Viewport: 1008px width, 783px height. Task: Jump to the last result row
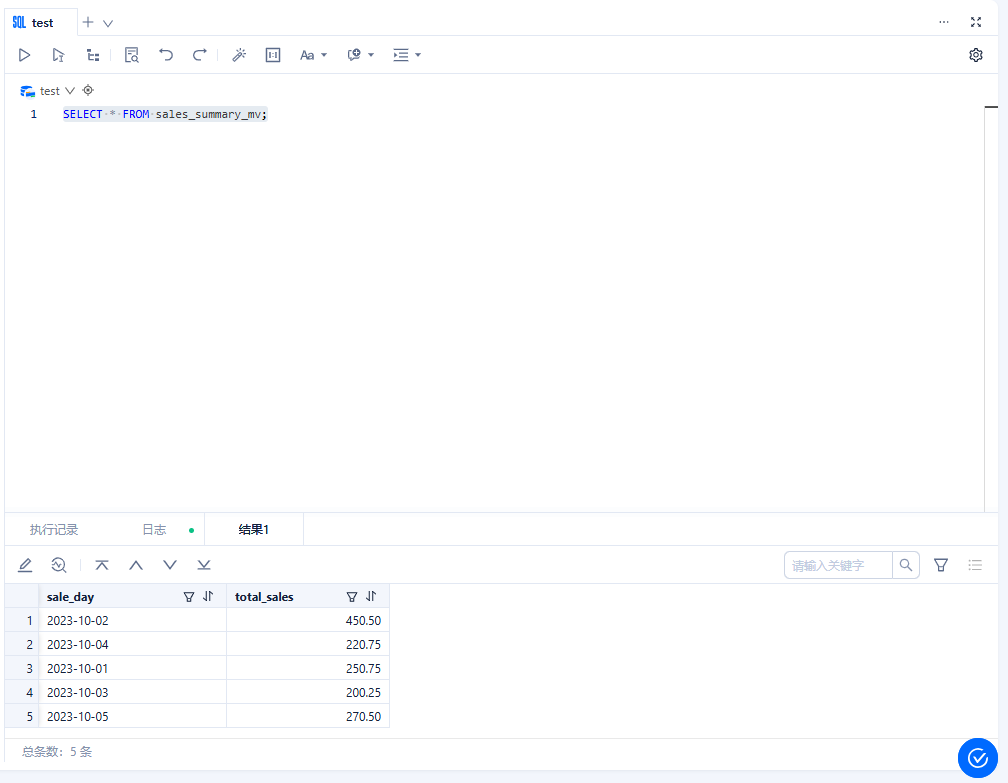coord(204,565)
